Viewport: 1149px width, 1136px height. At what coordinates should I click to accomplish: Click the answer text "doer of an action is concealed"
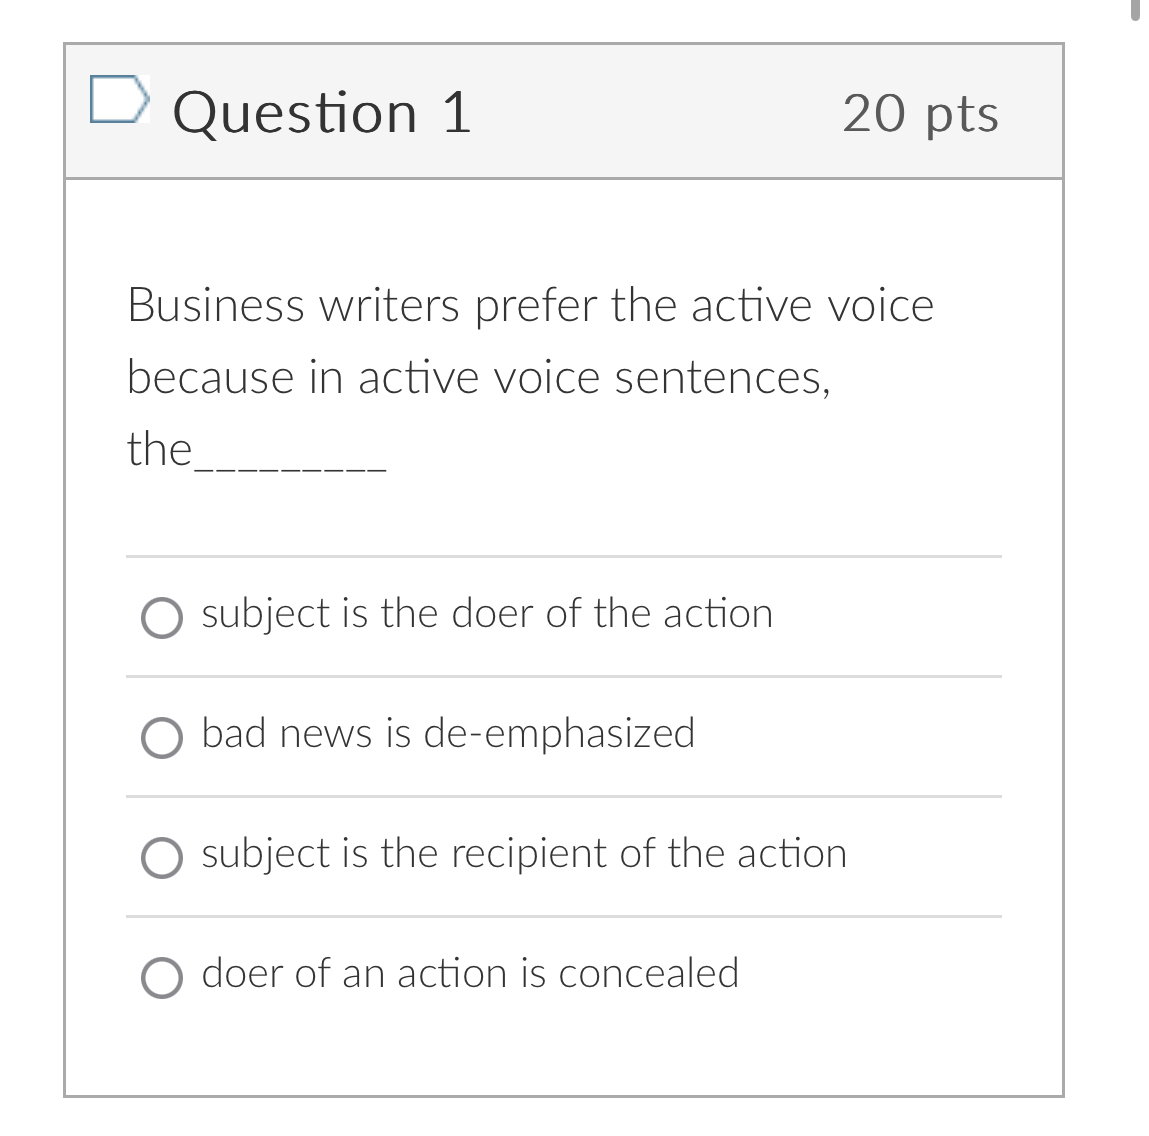click(469, 974)
